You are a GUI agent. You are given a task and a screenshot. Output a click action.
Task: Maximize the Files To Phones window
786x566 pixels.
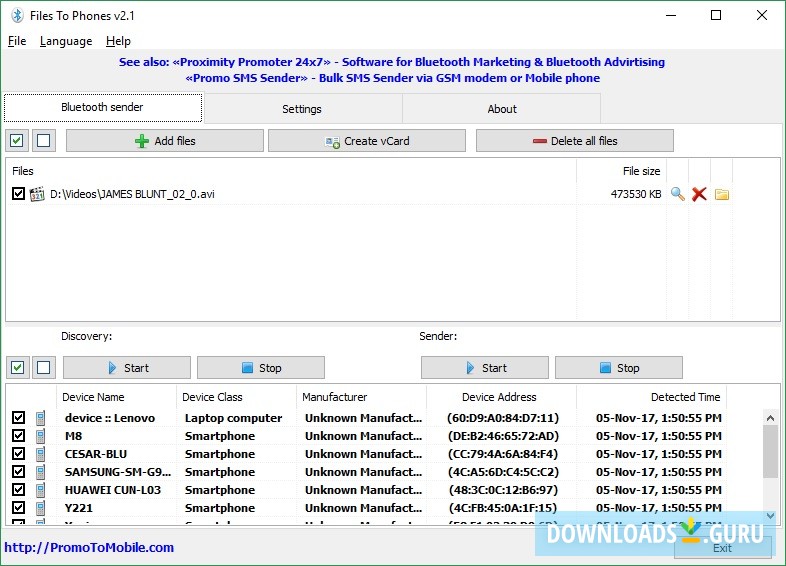coord(716,15)
